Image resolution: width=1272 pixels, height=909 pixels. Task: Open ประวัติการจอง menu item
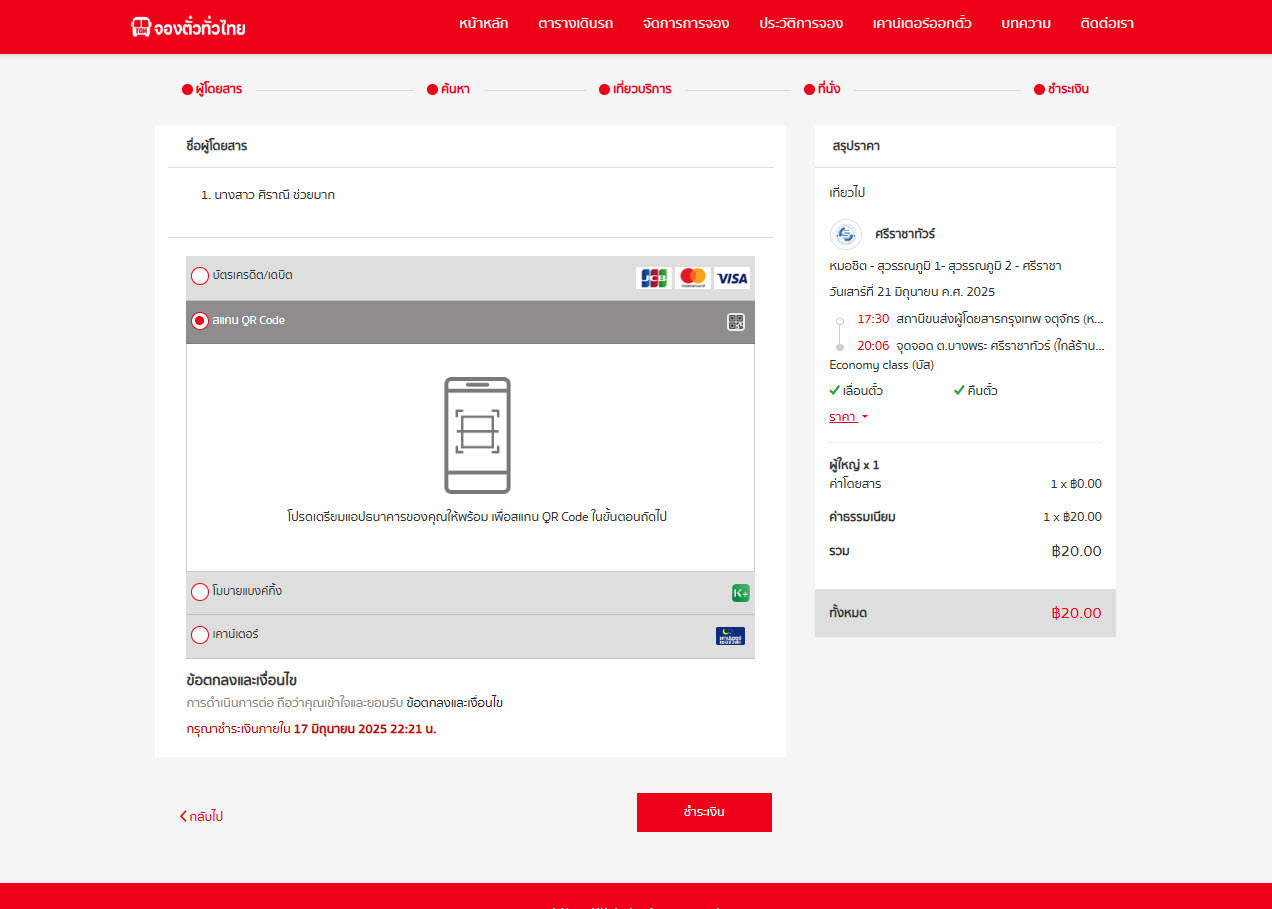pyautogui.click(x=801, y=23)
